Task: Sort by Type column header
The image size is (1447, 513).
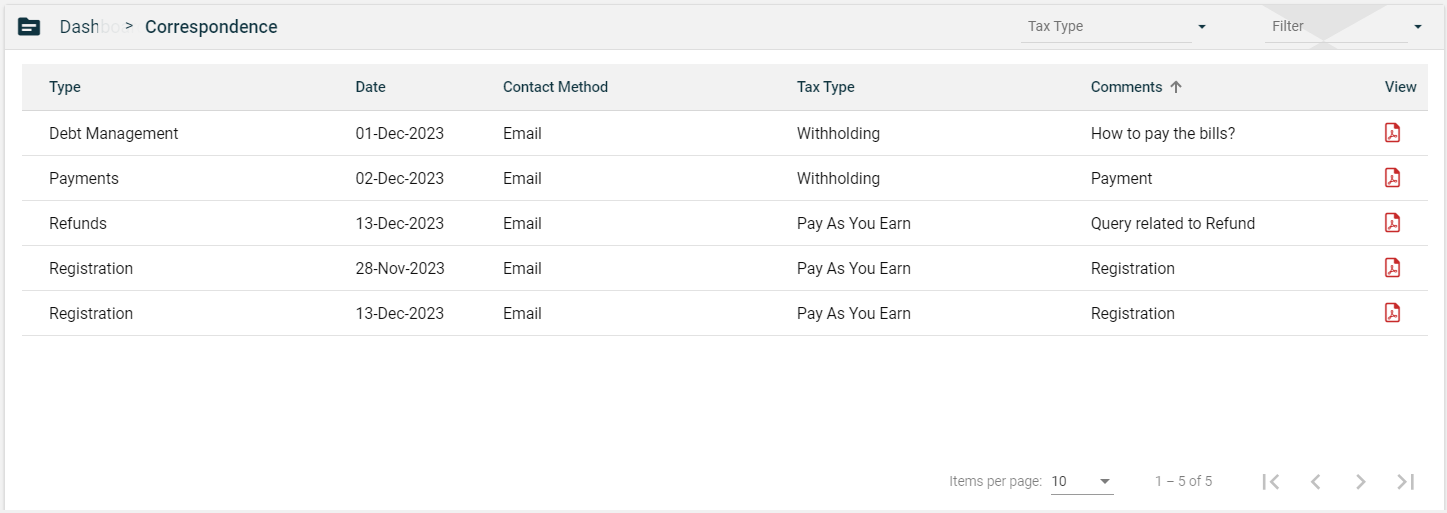Action: tap(65, 87)
